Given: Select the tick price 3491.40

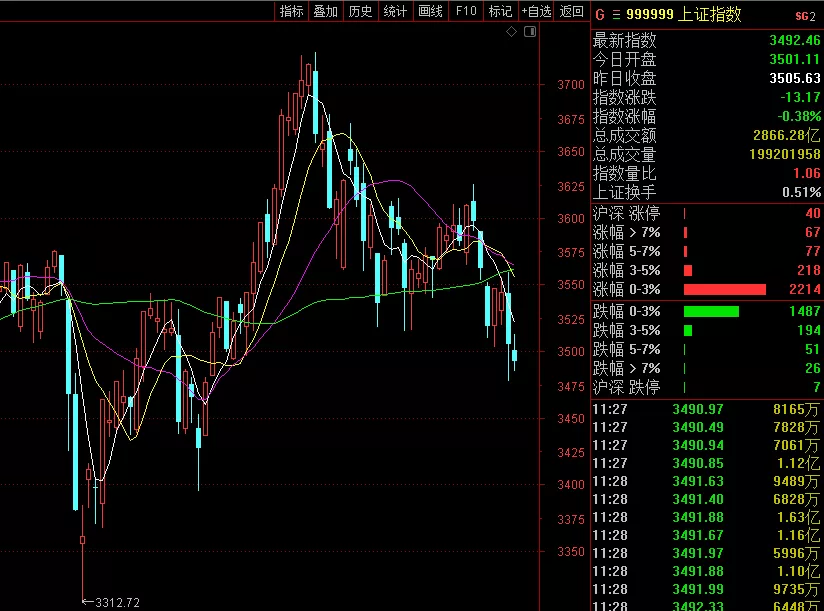Looking at the screenshot, I should click(698, 499).
